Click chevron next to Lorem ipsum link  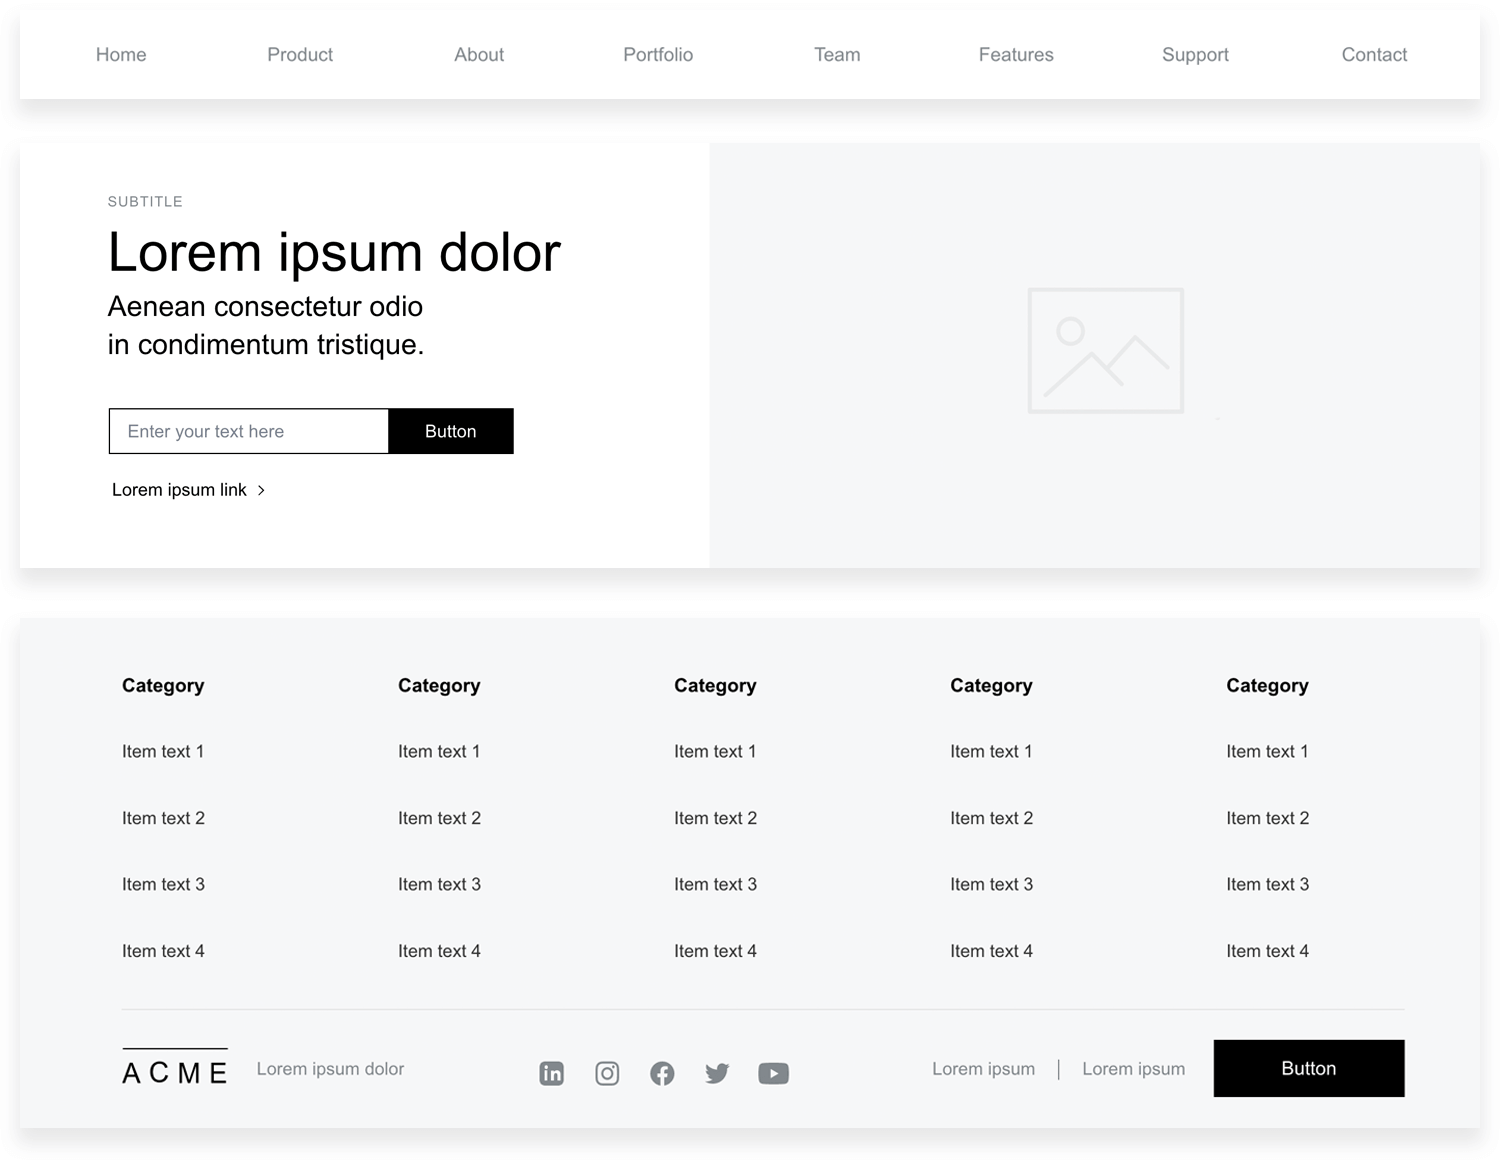click(261, 490)
